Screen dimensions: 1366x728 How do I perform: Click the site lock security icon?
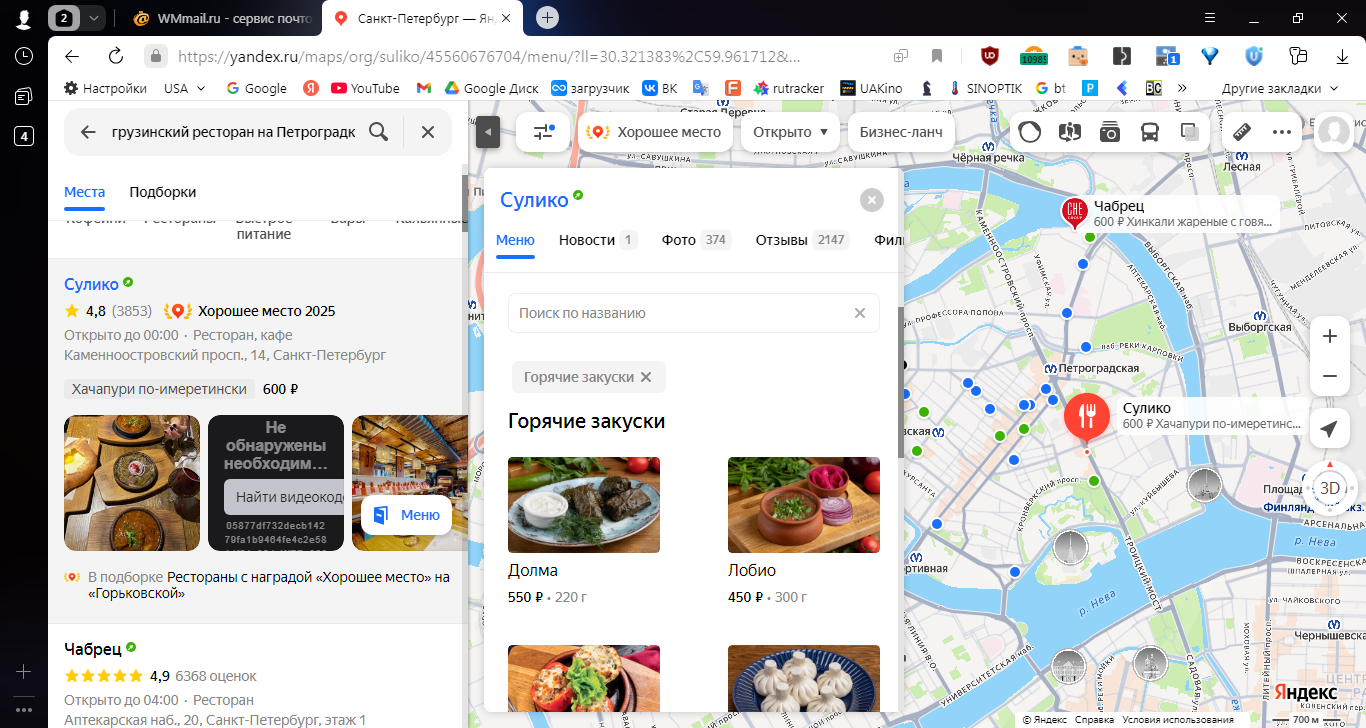pos(155,56)
